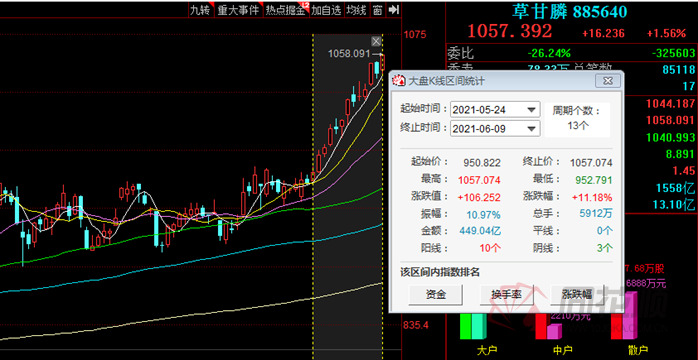Rank indices by 换手率 button
The height and width of the screenshot is (360, 698).
coord(507,294)
